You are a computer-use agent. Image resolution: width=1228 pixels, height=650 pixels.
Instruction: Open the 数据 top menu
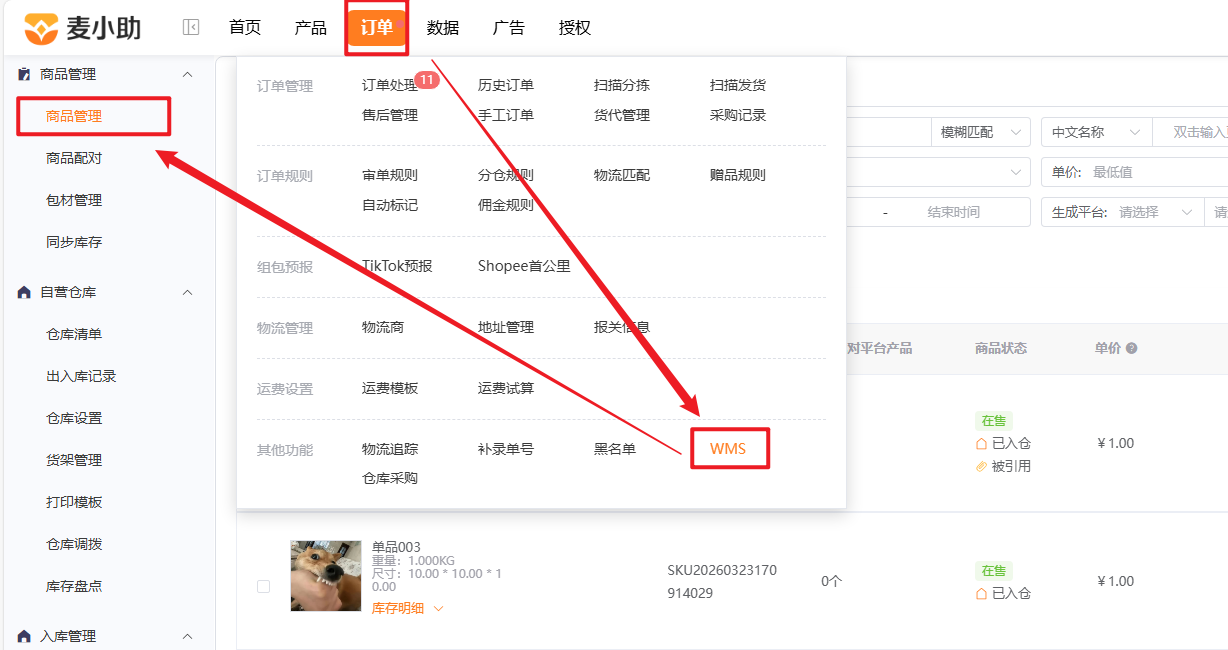(443, 28)
